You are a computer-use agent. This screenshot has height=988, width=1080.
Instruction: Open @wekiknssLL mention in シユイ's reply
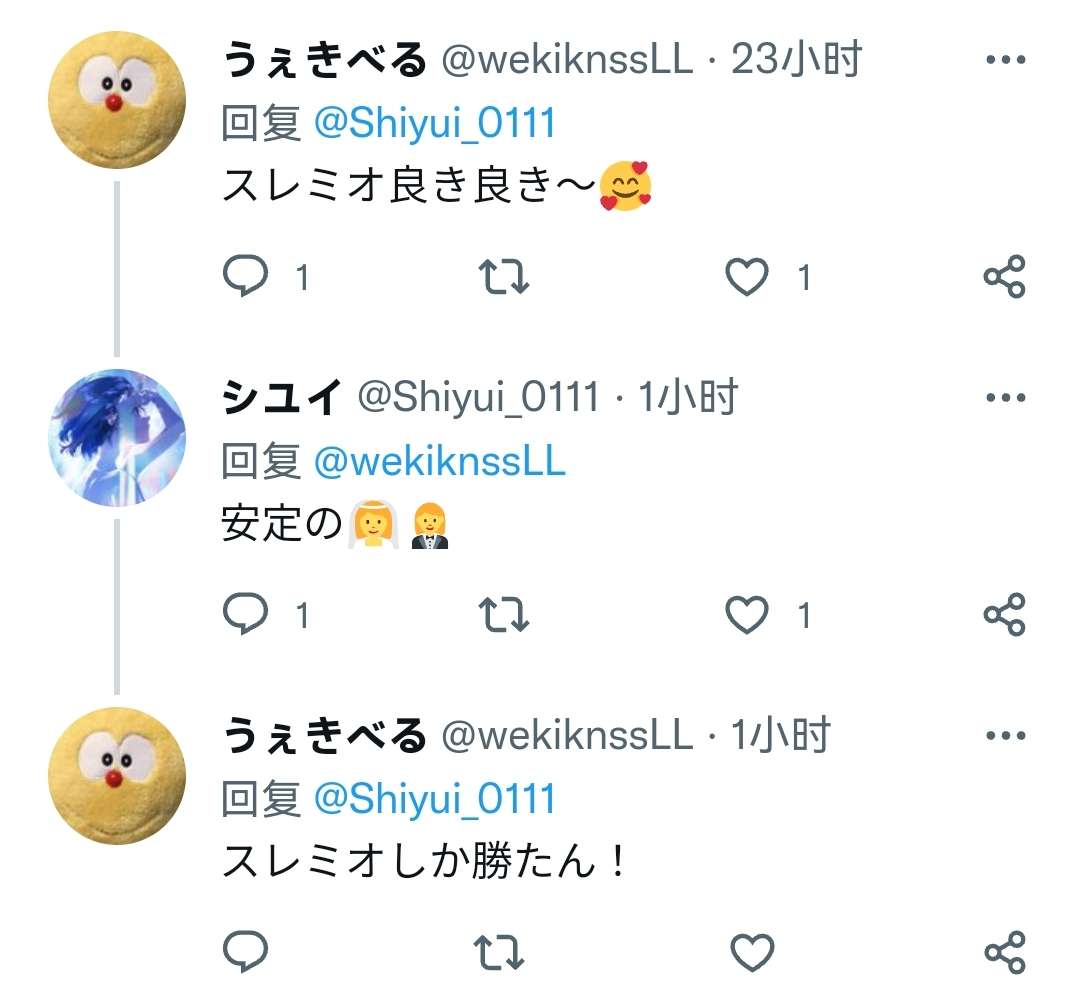pos(439,461)
